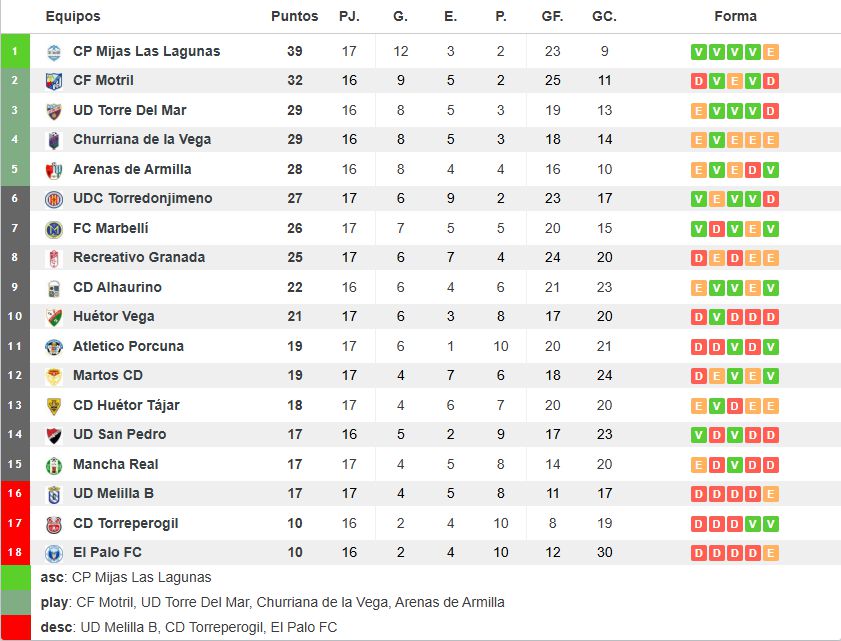The height and width of the screenshot is (641, 841).
Task: Click the UD San Pedro crest icon
Action: 54,435
